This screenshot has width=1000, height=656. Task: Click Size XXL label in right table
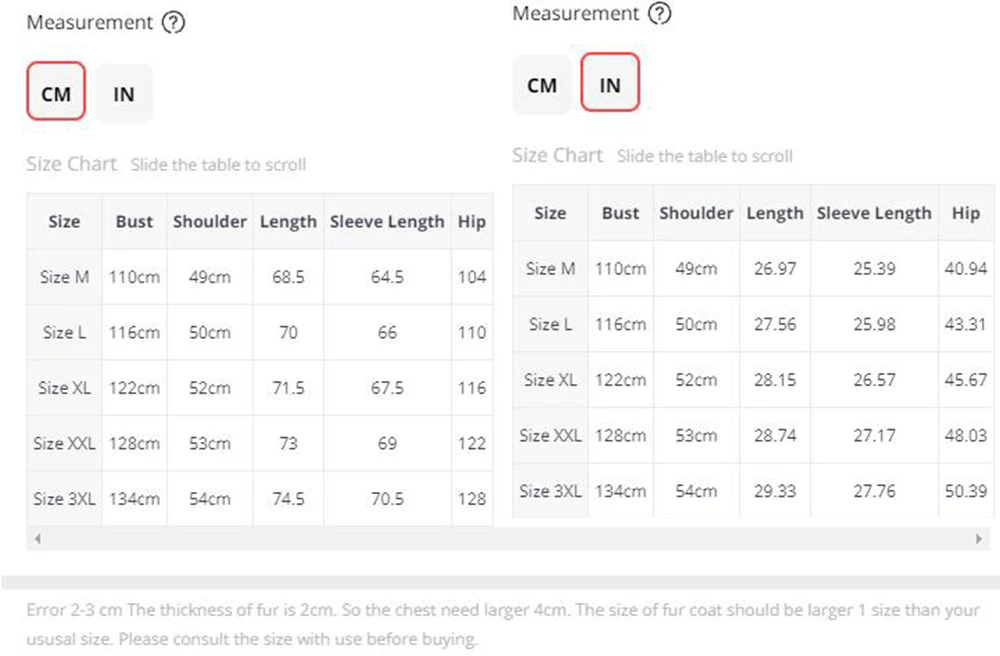point(549,435)
